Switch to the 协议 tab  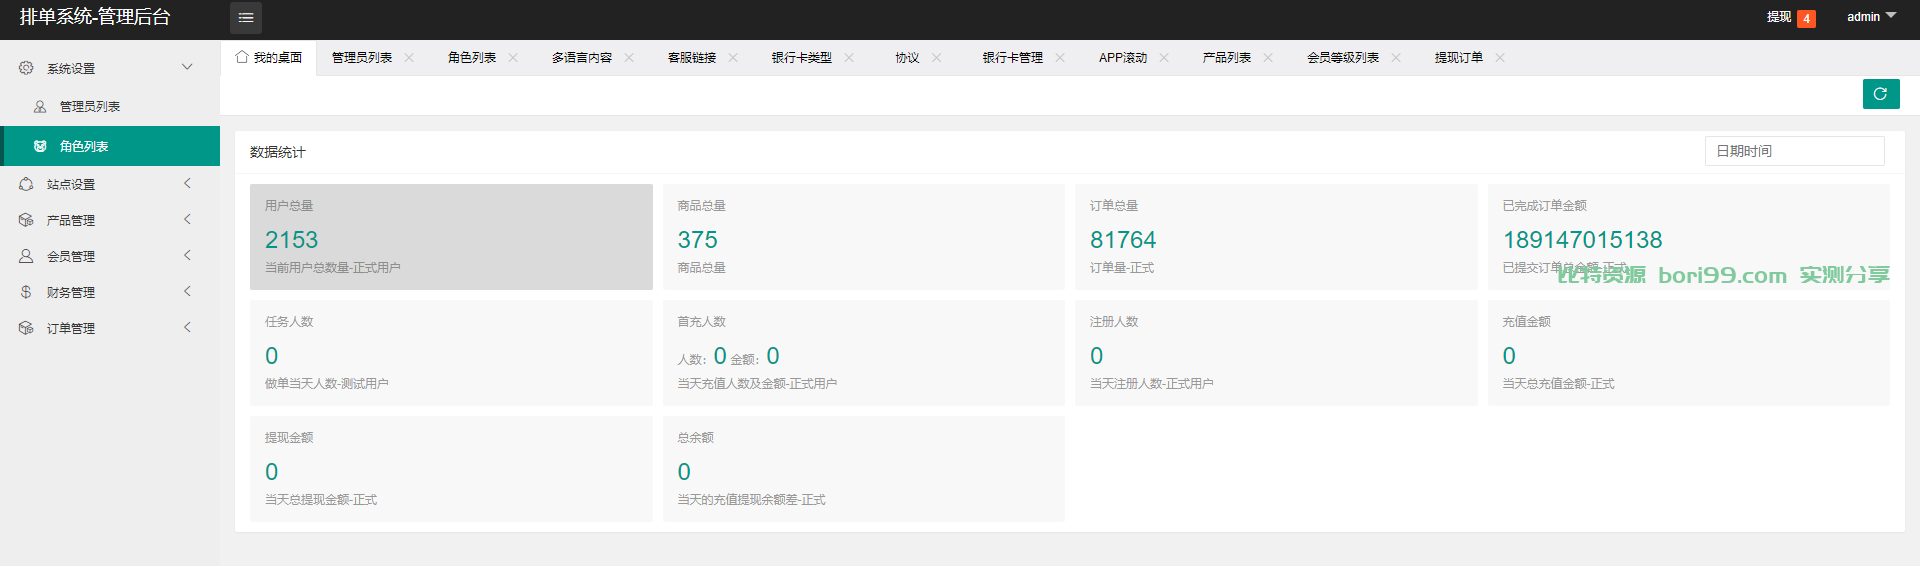click(907, 58)
